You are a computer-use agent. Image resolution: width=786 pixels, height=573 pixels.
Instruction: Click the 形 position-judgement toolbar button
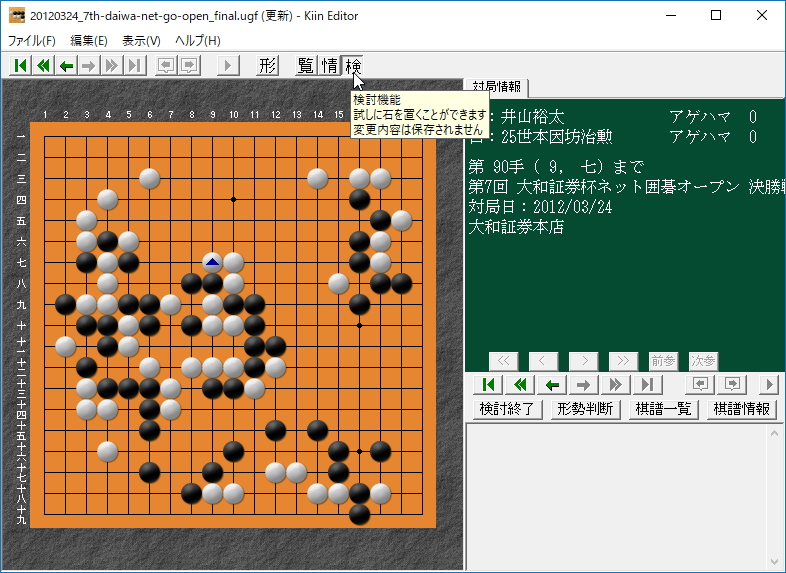[x=267, y=66]
